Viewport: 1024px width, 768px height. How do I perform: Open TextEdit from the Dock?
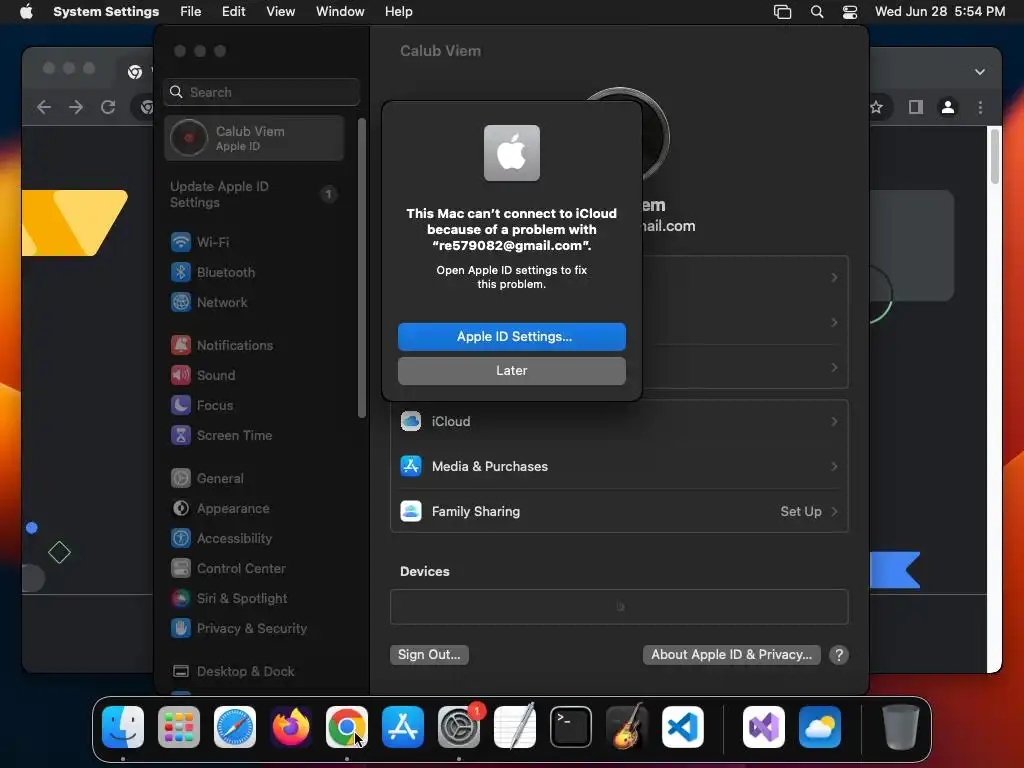point(515,727)
